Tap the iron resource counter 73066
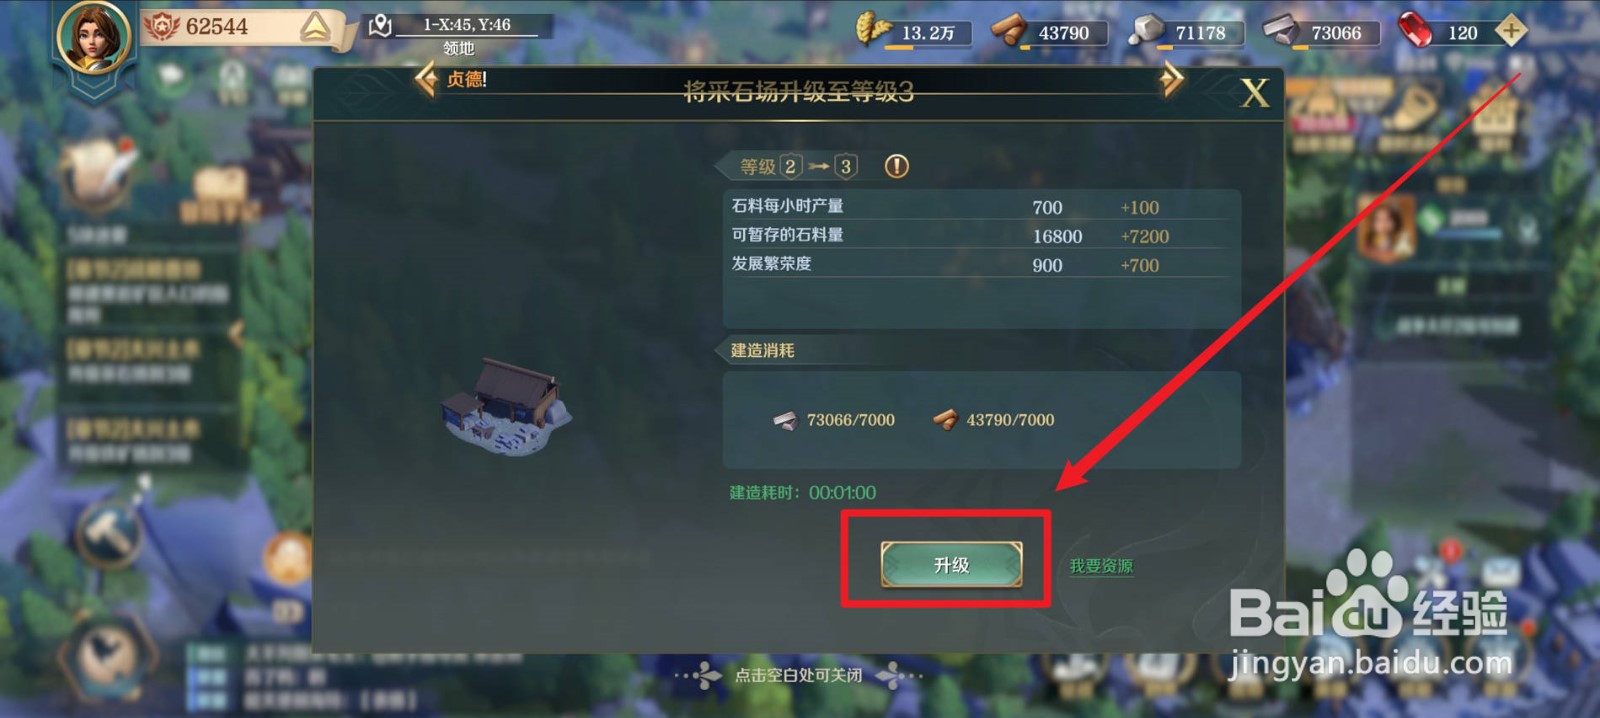The height and width of the screenshot is (718, 1600). pyautogui.click(x=1335, y=33)
